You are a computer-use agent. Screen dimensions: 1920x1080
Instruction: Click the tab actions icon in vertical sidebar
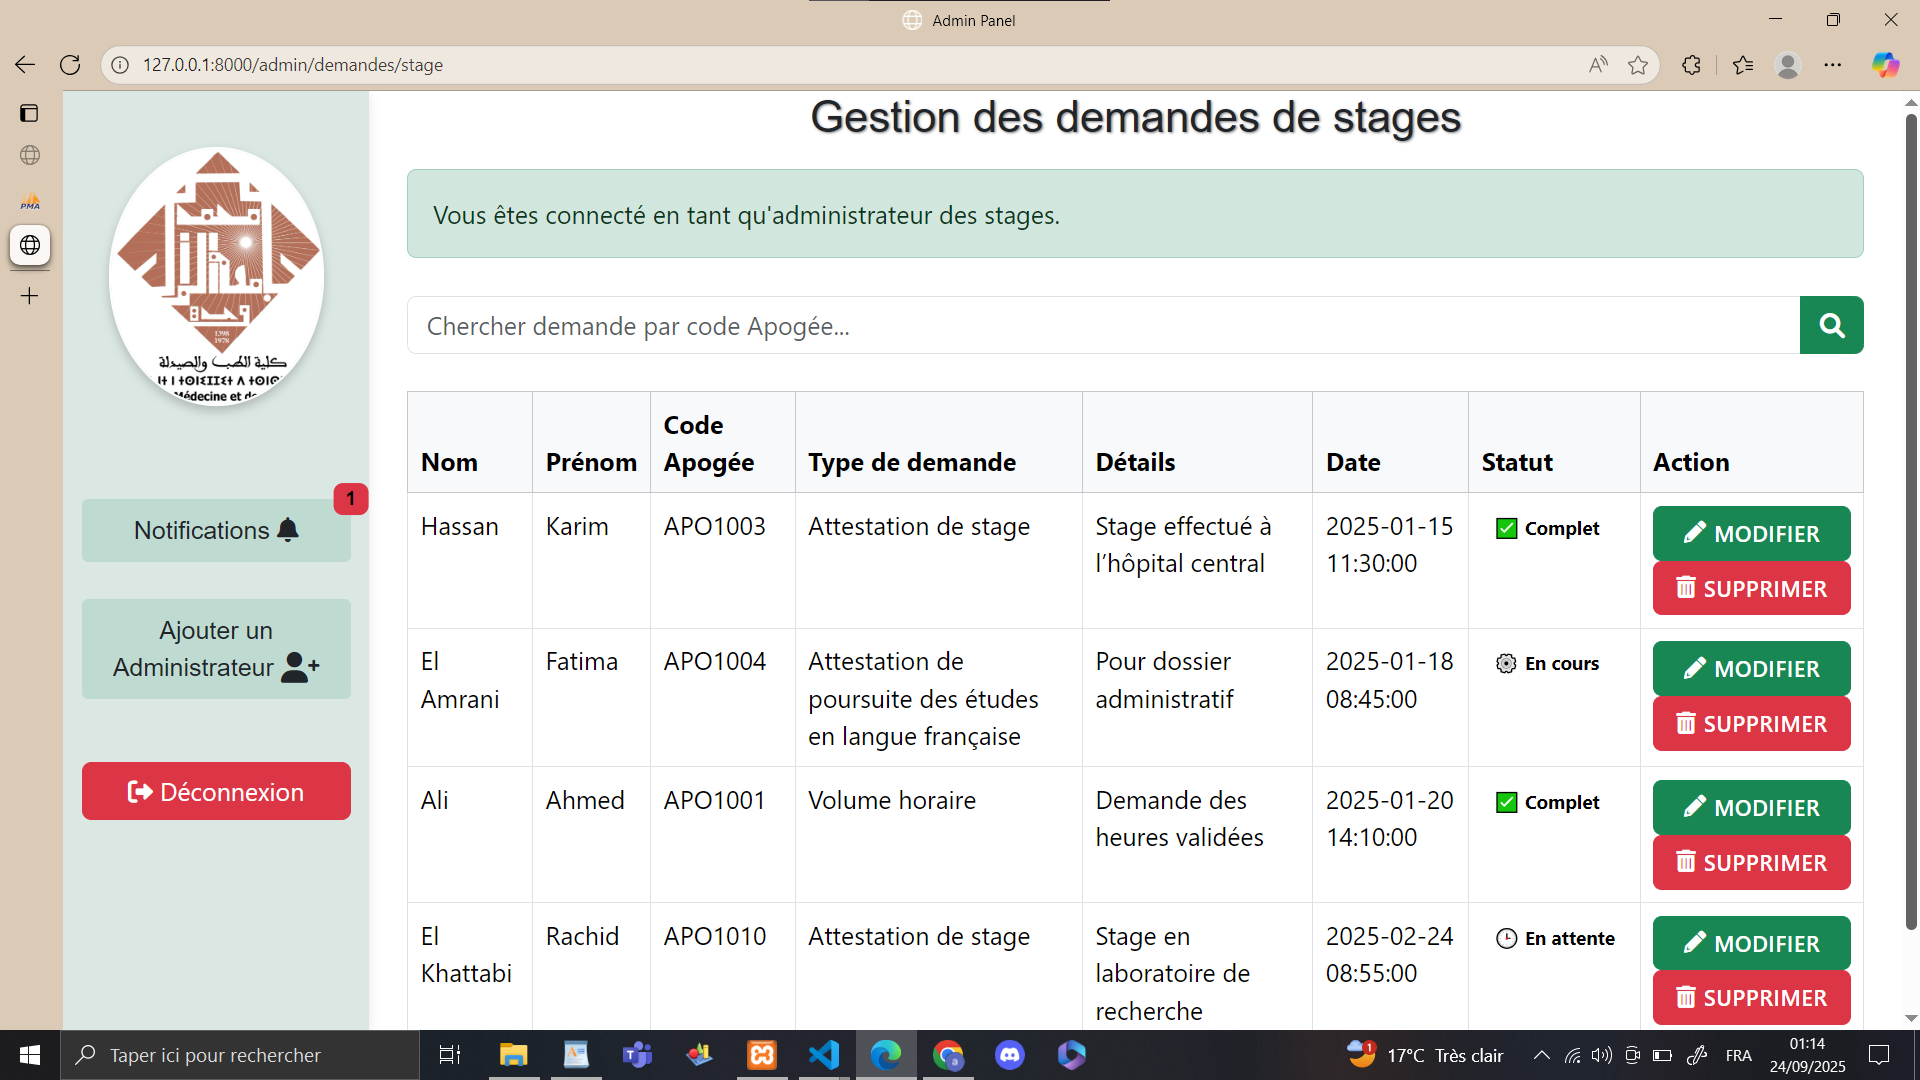30,113
